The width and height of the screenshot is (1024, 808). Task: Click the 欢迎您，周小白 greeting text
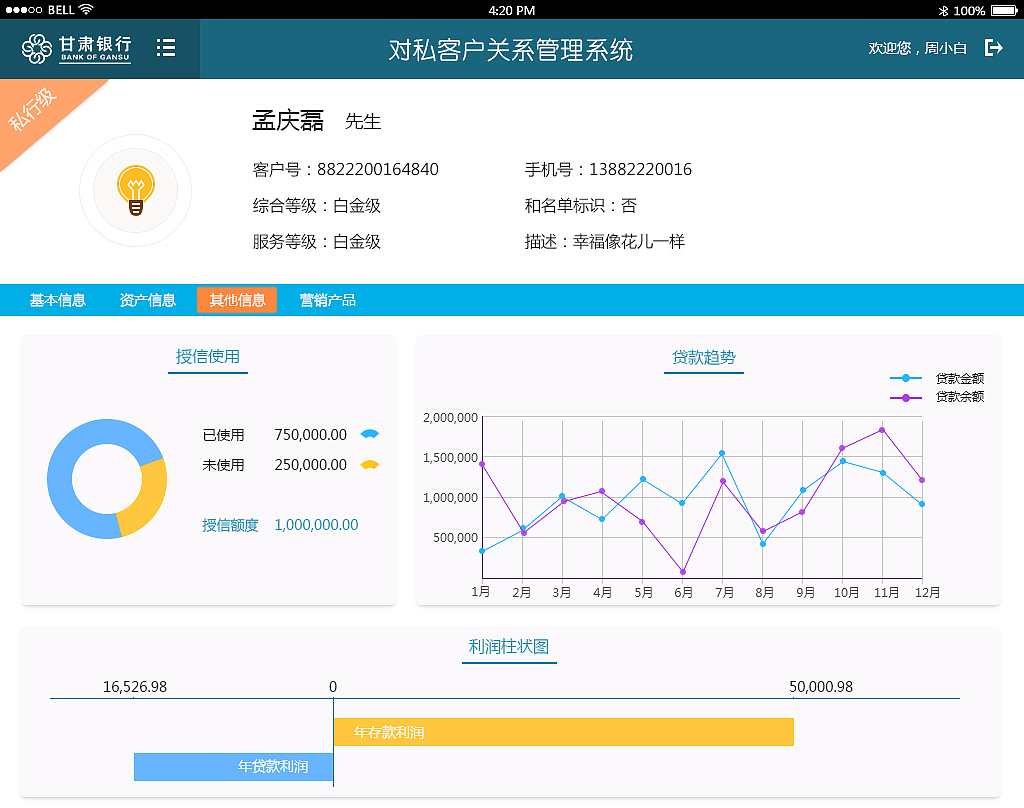914,47
